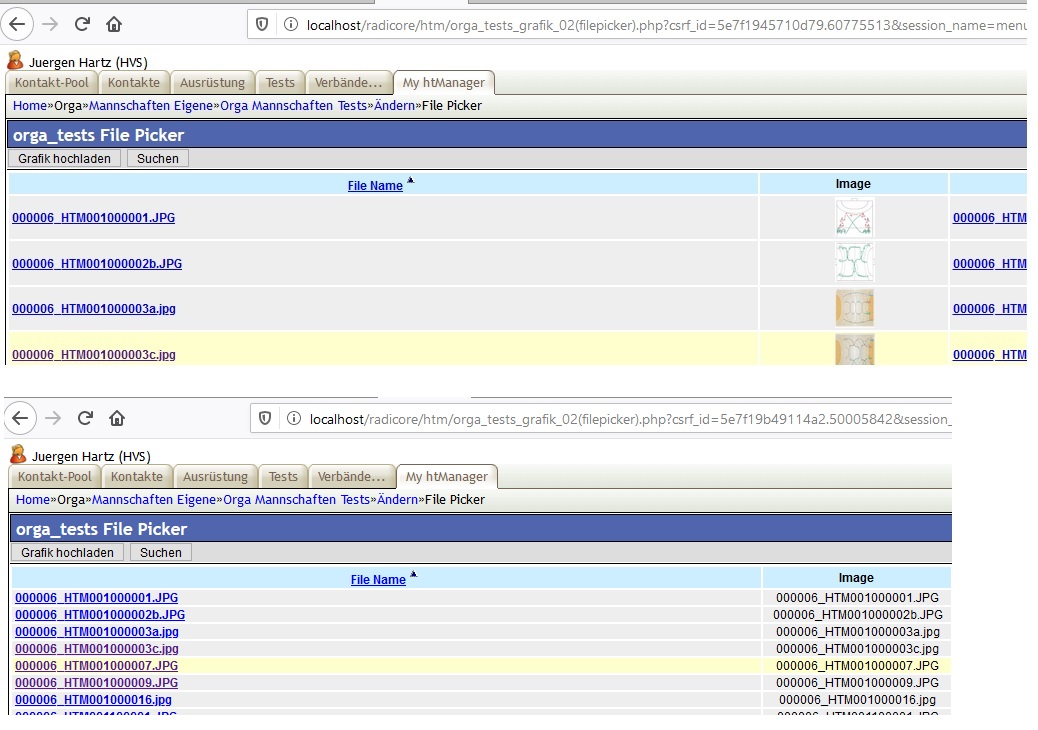
Task: Select the 000006_HTM001000003a.jpg preview image
Action: [854, 308]
